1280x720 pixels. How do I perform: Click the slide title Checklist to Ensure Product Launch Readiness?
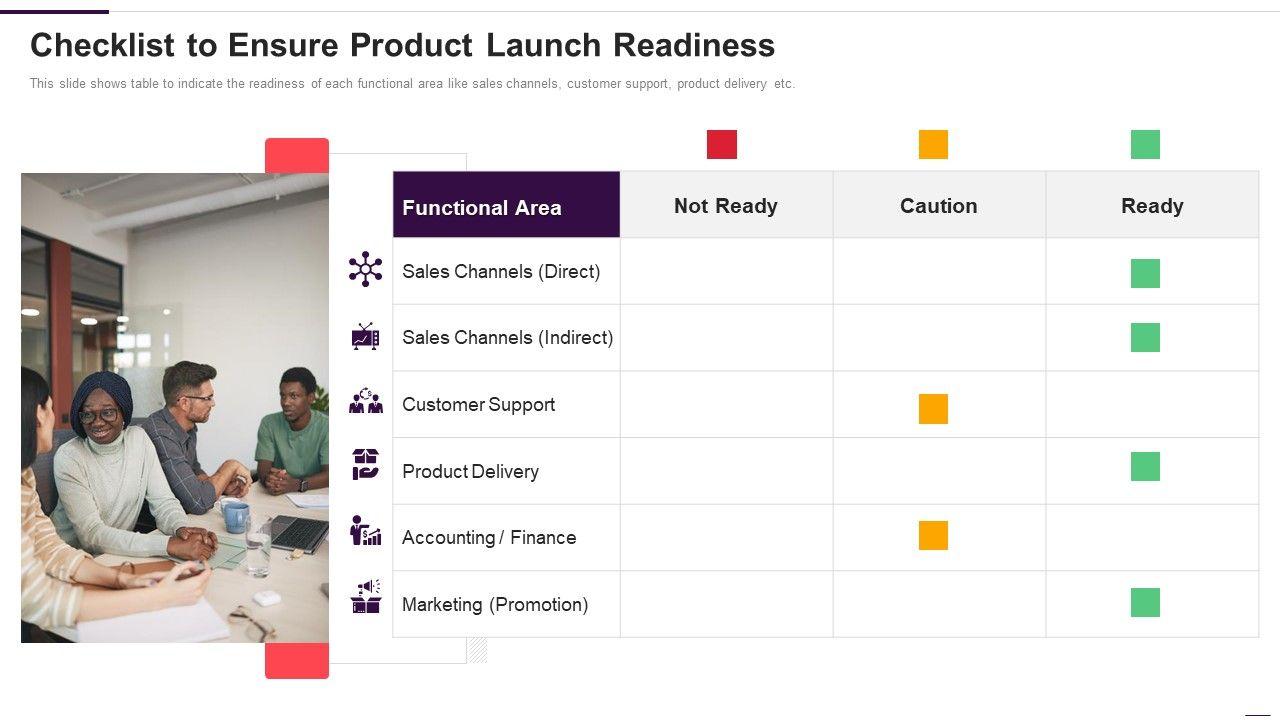[x=402, y=45]
